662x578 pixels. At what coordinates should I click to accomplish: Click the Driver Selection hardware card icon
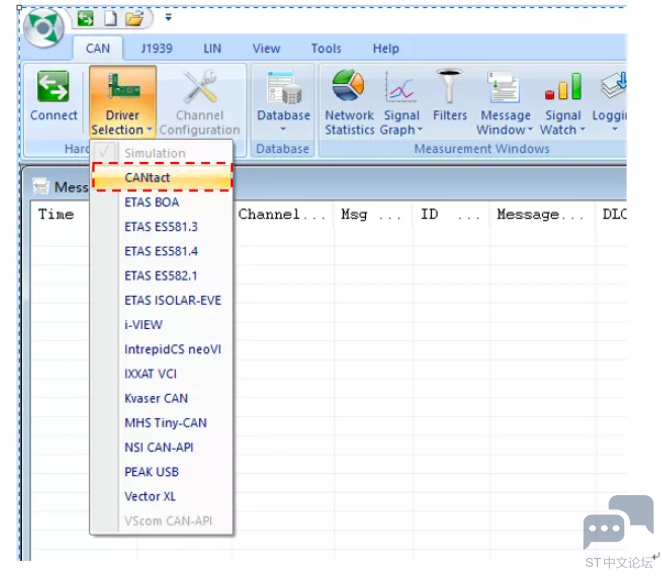(x=123, y=87)
